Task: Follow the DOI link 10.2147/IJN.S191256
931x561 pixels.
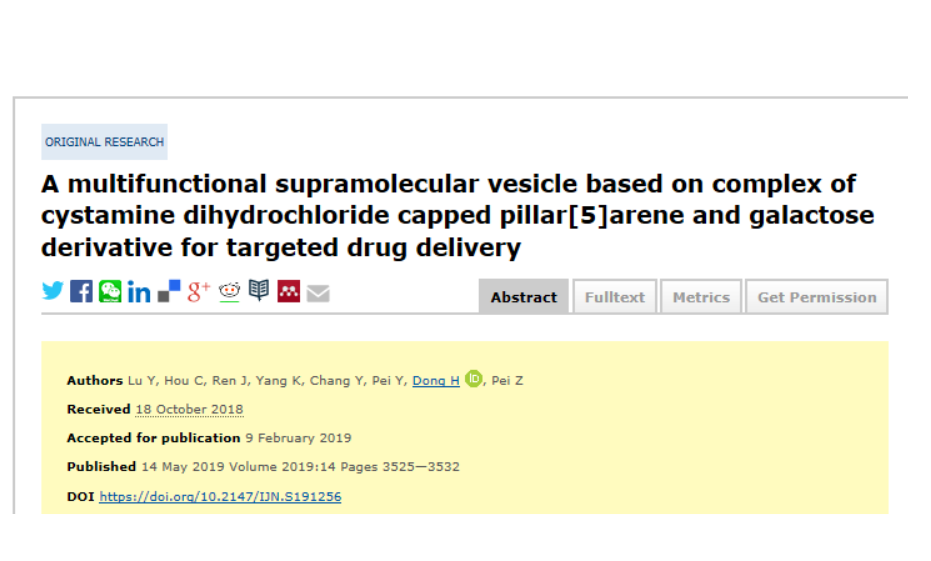Action: pyautogui.click(x=220, y=496)
